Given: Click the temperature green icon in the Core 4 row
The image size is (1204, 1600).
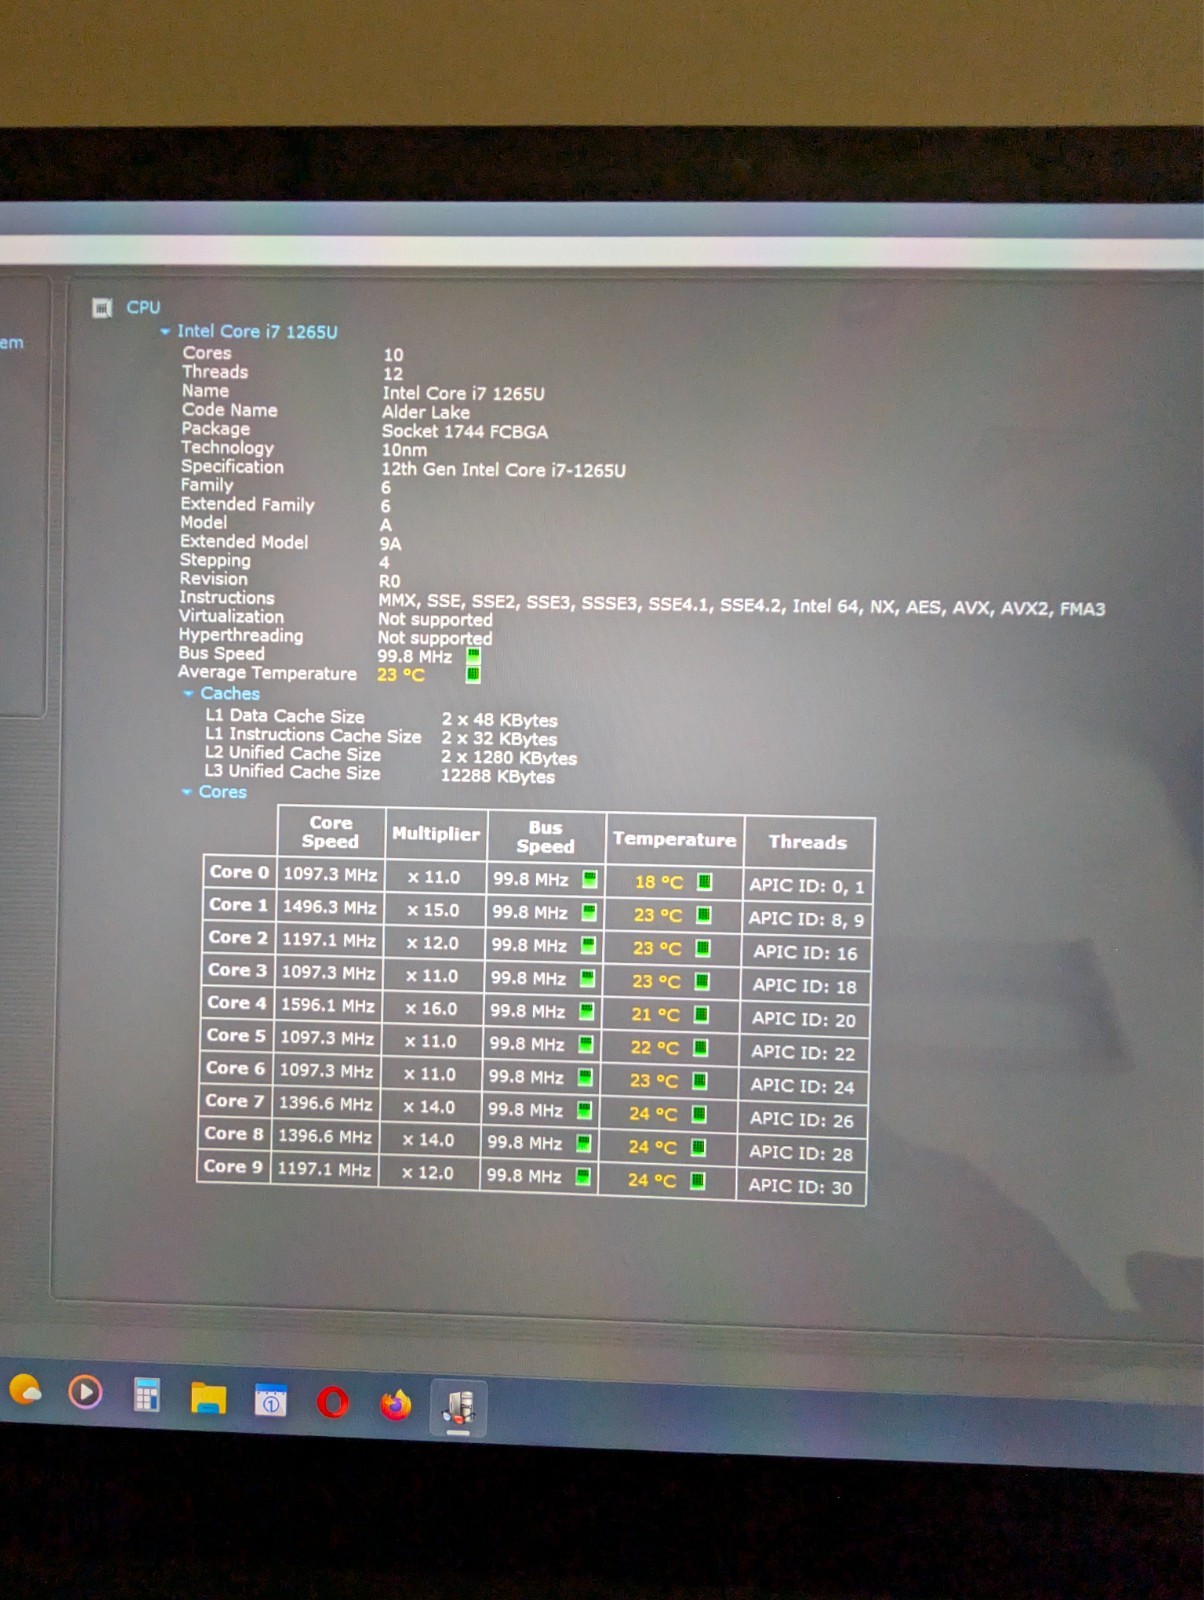Looking at the screenshot, I should click(x=702, y=1014).
